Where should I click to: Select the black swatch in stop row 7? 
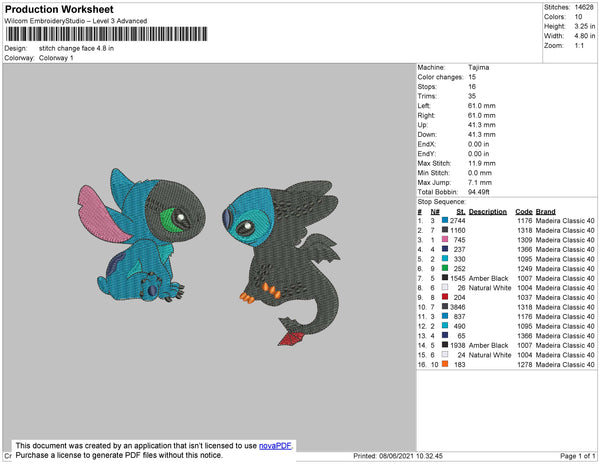click(445, 278)
